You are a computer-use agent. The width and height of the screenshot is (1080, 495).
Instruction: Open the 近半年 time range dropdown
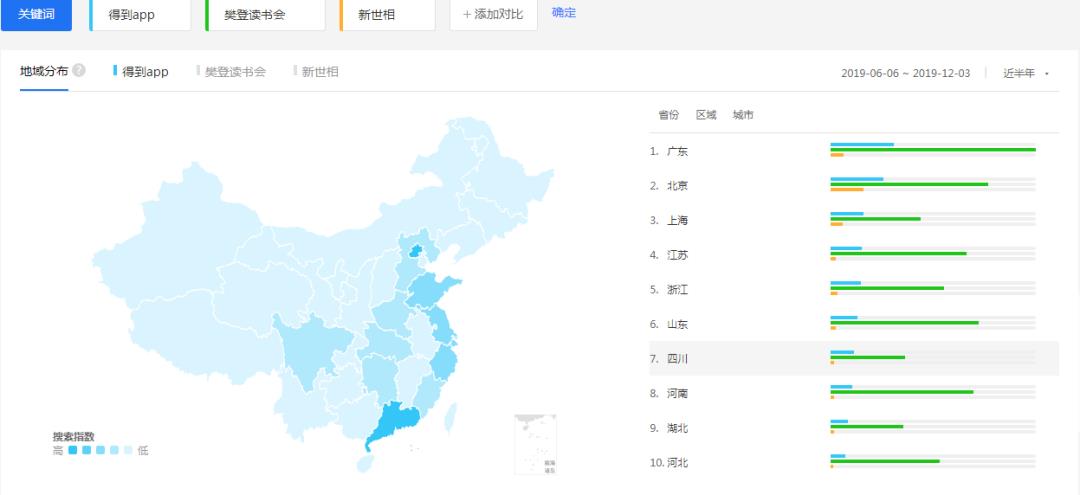click(1025, 73)
